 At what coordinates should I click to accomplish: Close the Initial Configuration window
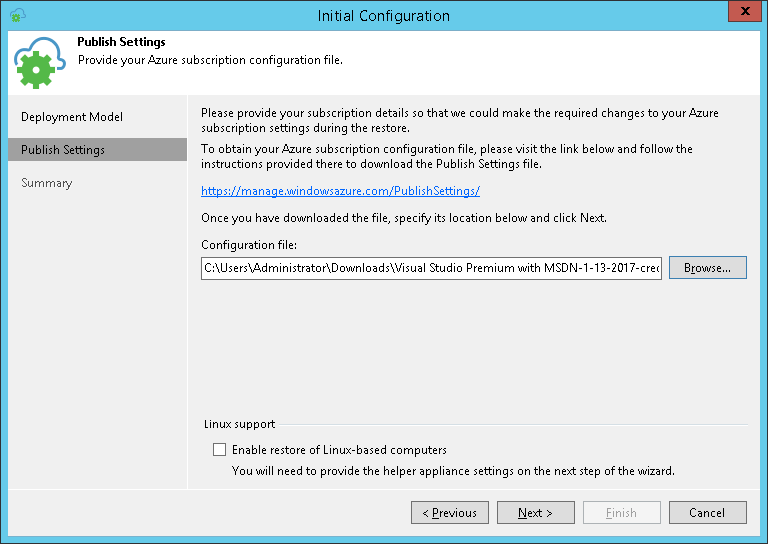(x=741, y=14)
